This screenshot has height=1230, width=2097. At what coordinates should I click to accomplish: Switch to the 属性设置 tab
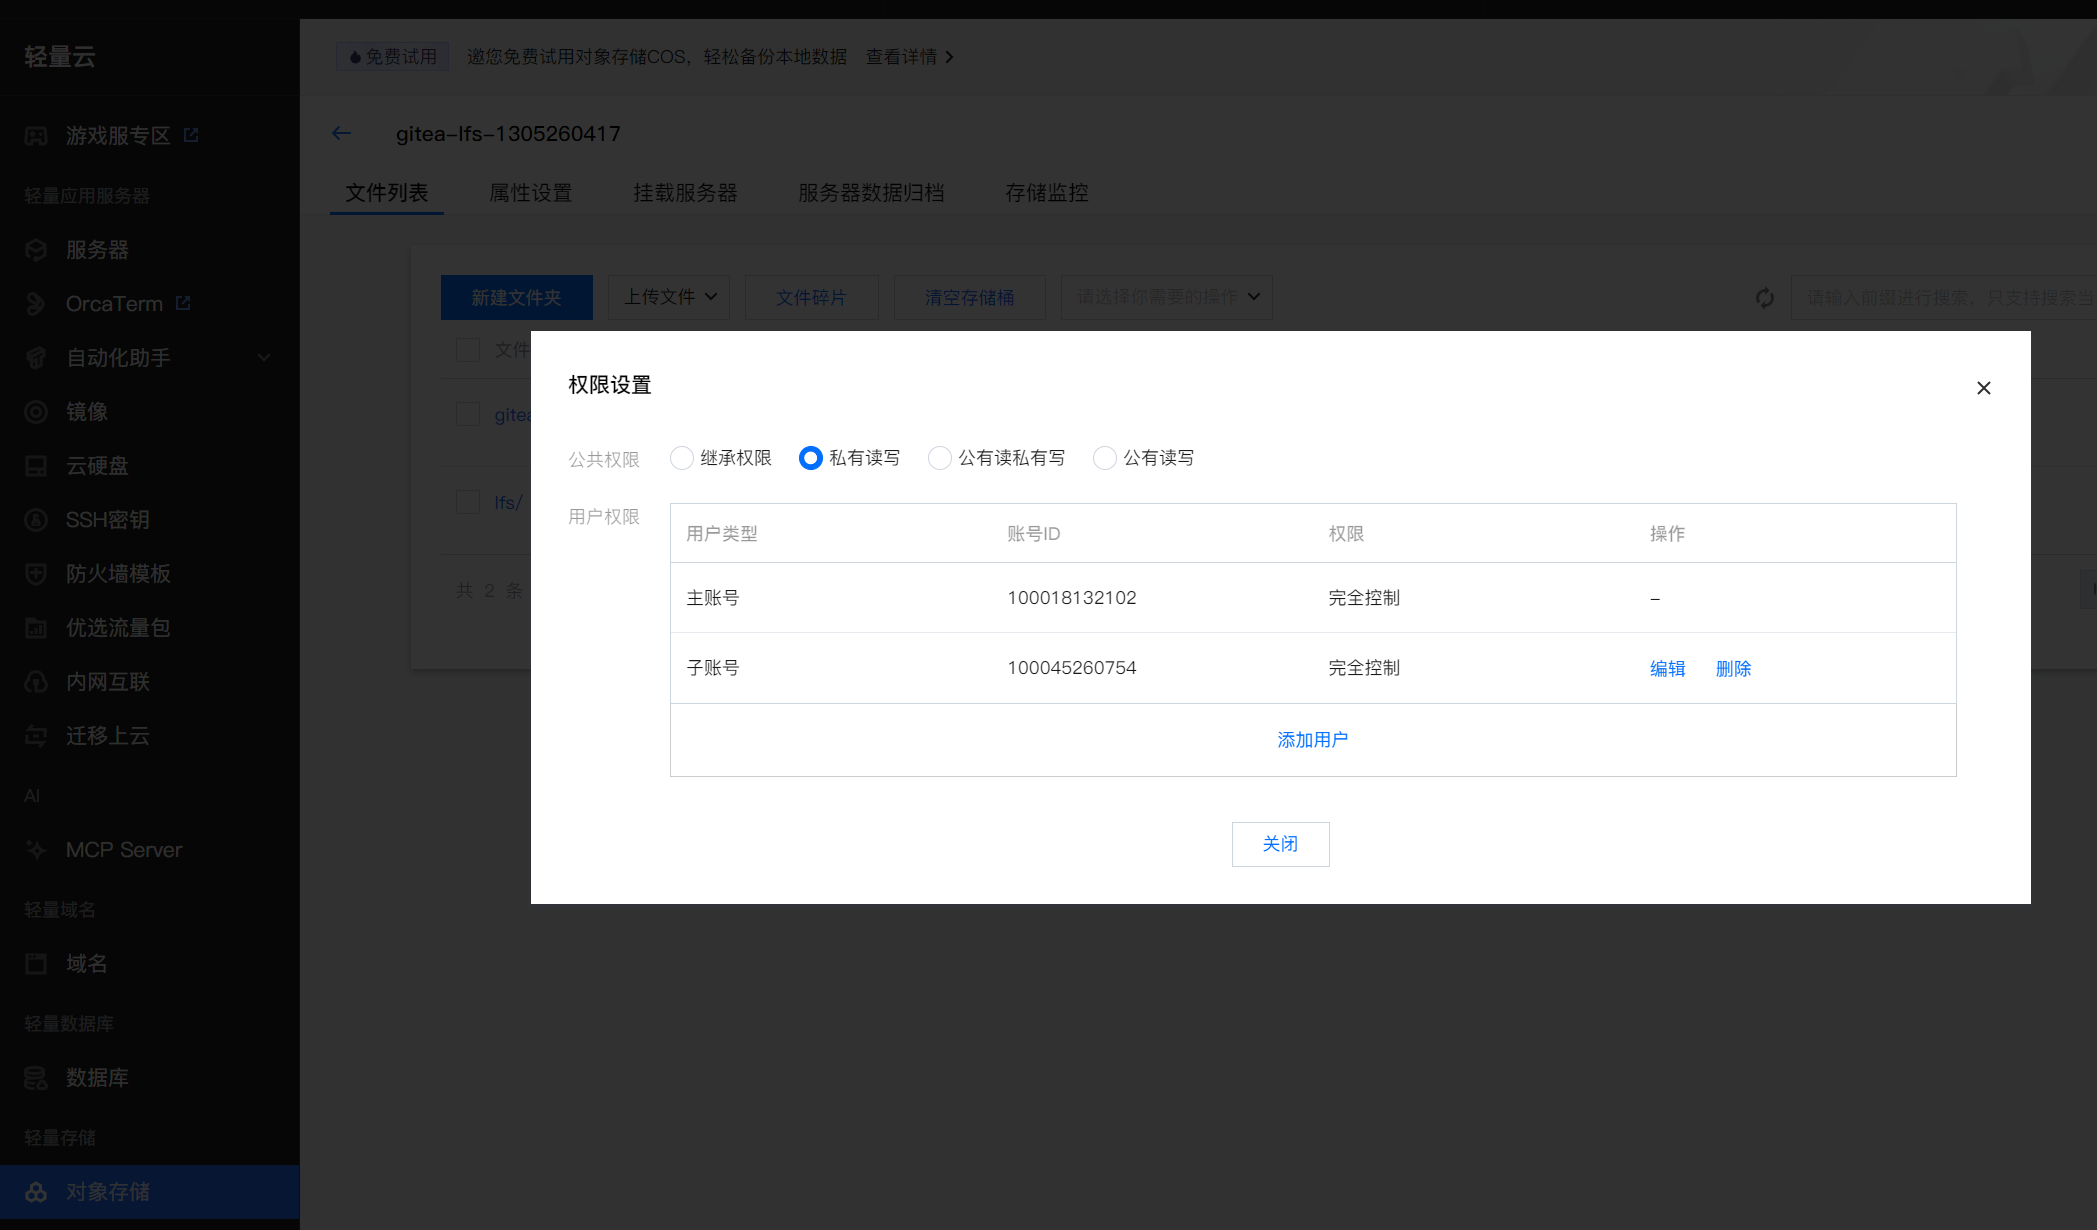pos(530,193)
